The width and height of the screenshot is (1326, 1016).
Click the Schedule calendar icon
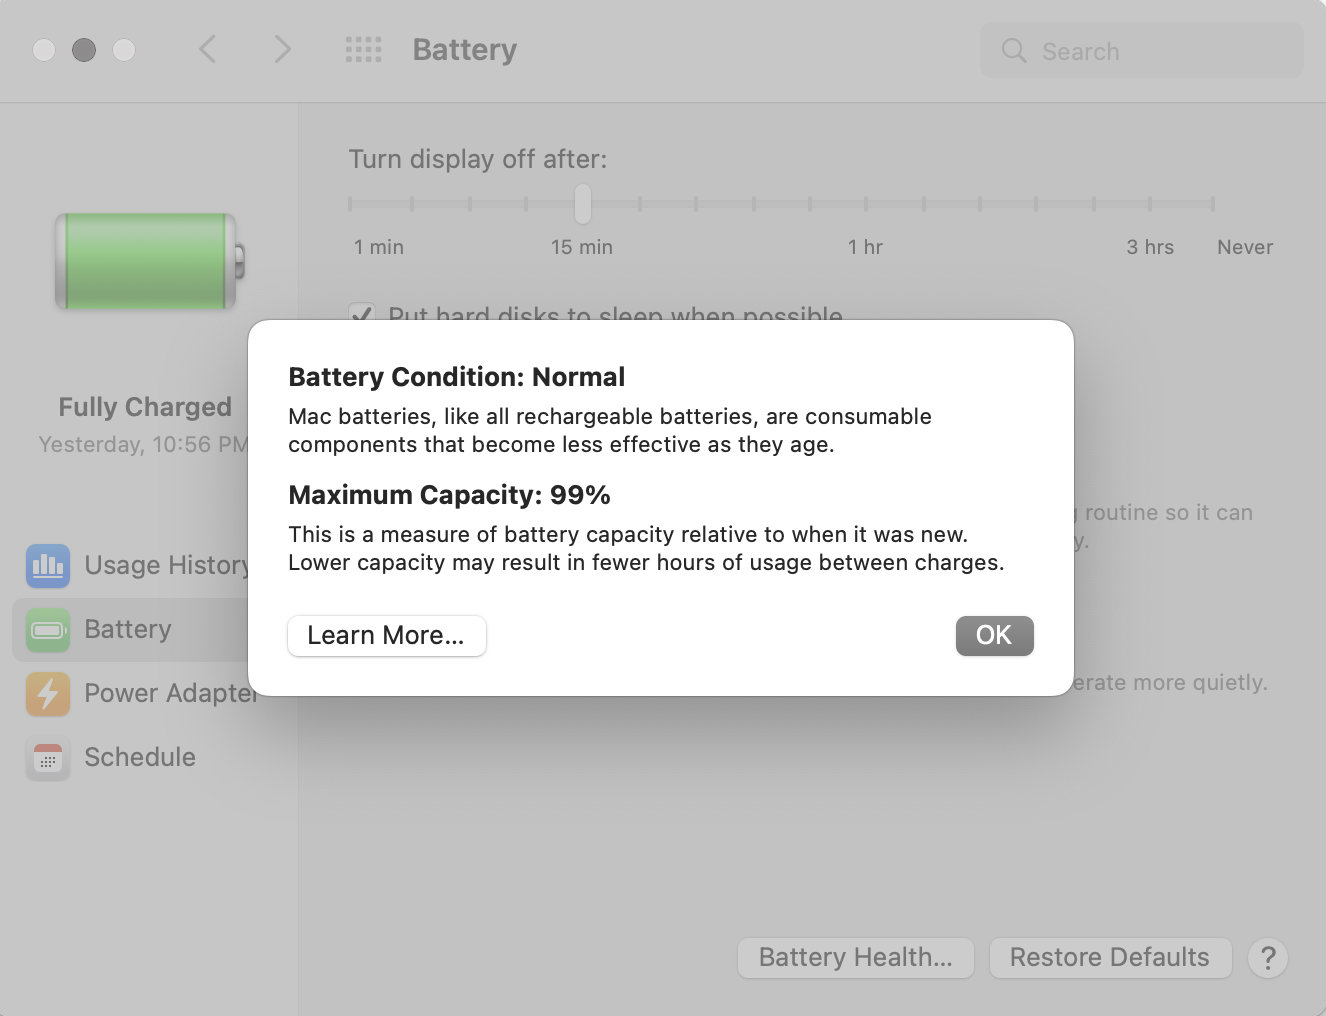tap(48, 758)
